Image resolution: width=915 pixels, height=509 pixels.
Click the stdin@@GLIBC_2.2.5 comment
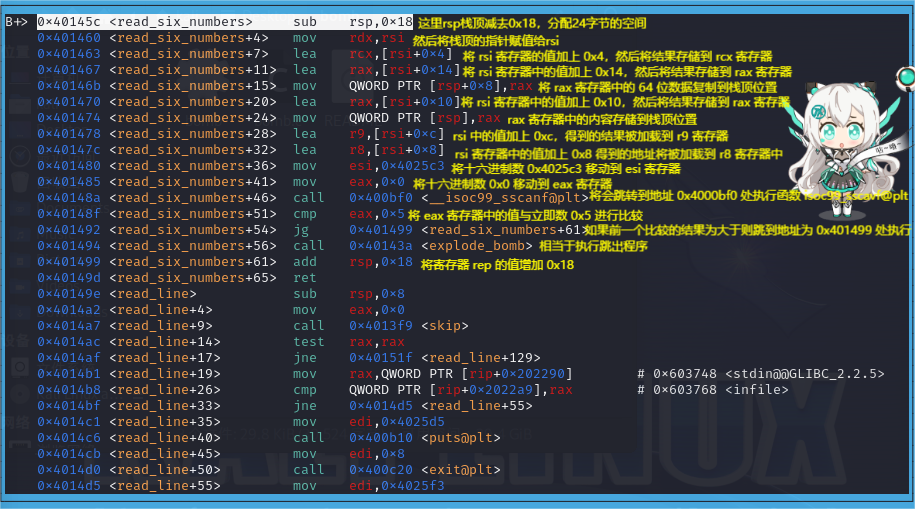804,373
